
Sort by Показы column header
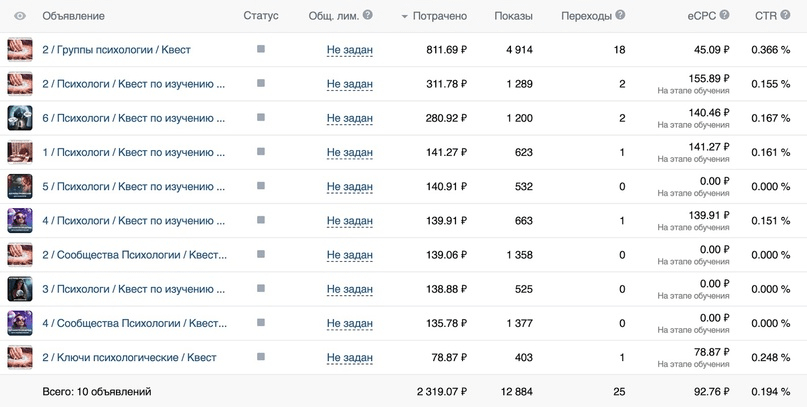tap(513, 16)
